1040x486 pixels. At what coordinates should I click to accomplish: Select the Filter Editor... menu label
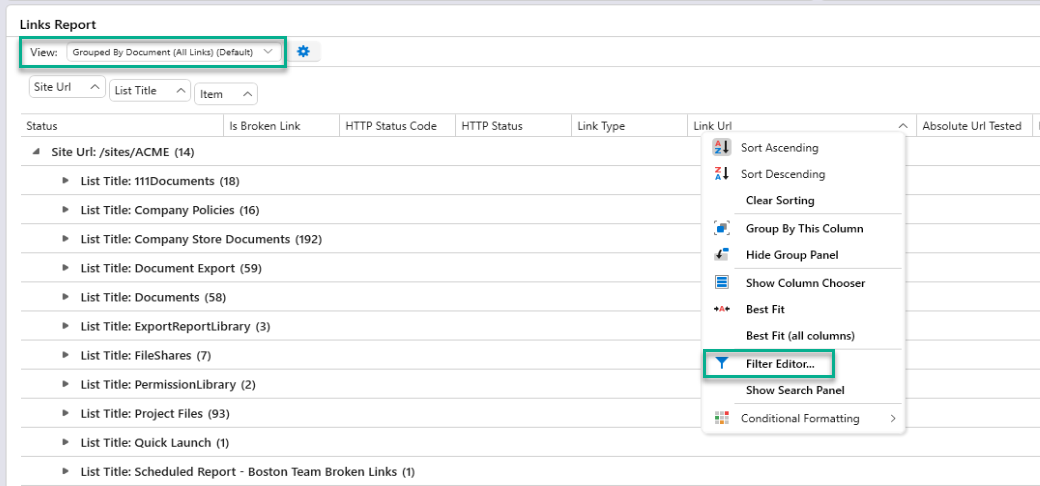780,363
